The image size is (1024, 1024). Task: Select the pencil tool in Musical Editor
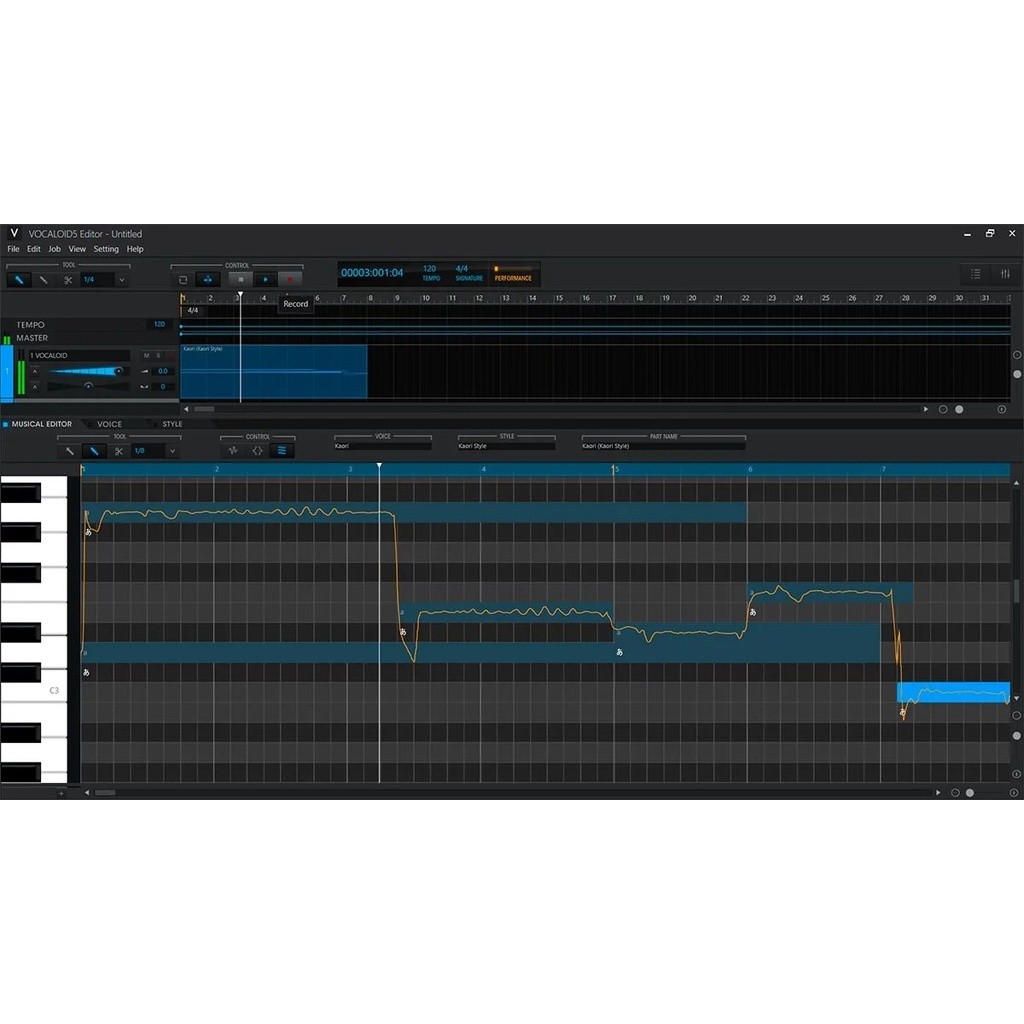(x=94, y=451)
